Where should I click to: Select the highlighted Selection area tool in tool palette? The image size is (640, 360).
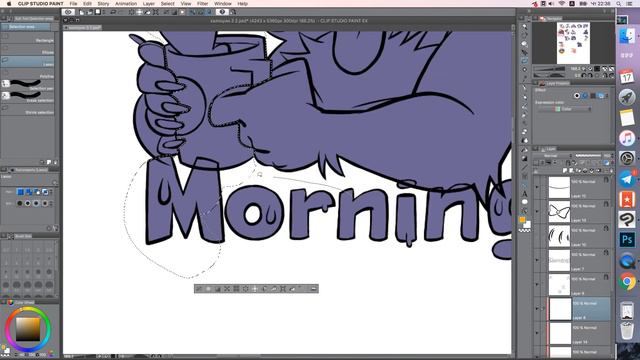point(524,61)
